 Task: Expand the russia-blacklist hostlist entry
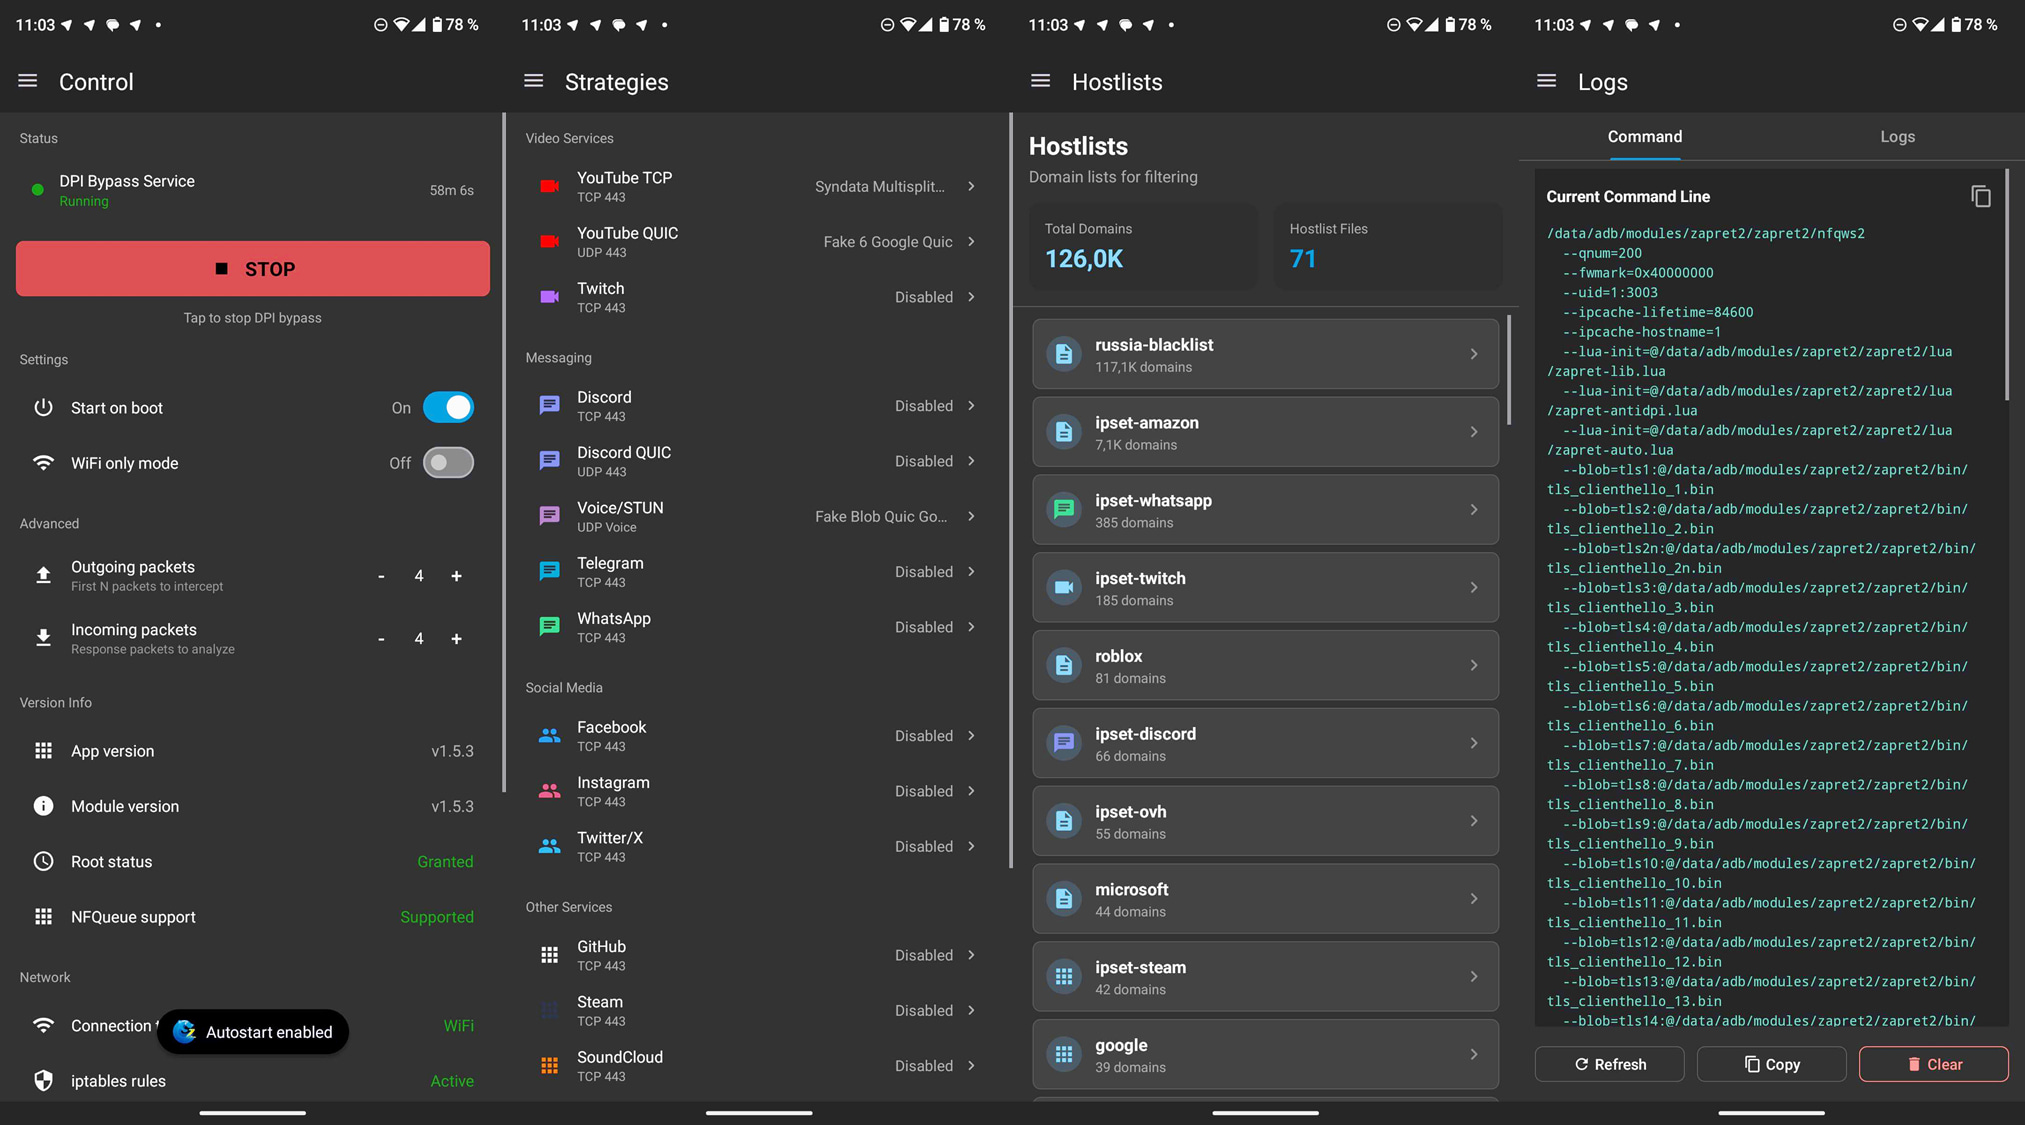coord(1473,354)
